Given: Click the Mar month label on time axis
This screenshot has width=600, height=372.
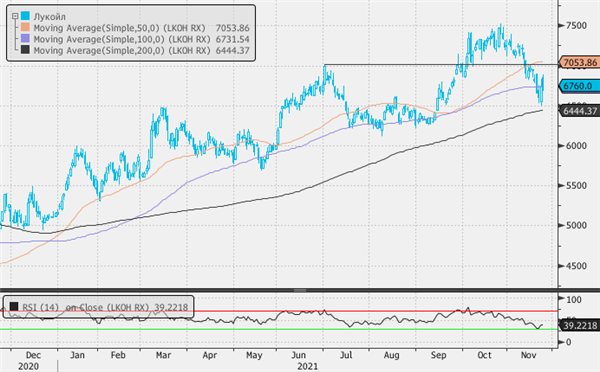Looking at the screenshot, I should pos(163,356).
